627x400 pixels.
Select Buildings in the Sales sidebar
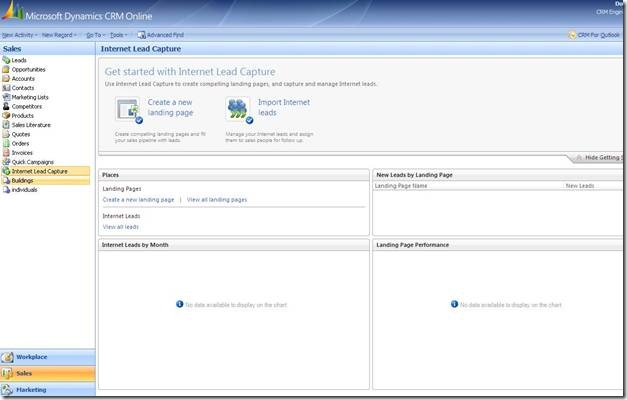pyautogui.click(x=23, y=181)
